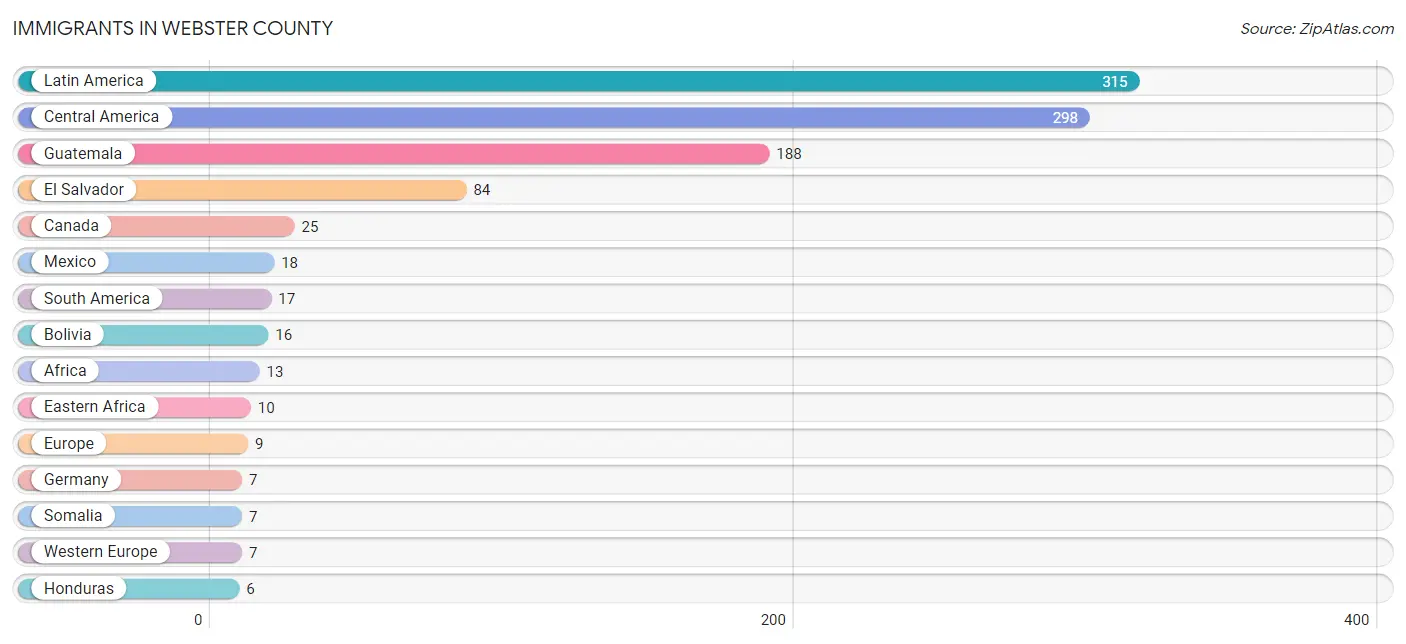The width and height of the screenshot is (1406, 644).
Task: Click the Somalia label
Action: pyautogui.click(x=73, y=516)
